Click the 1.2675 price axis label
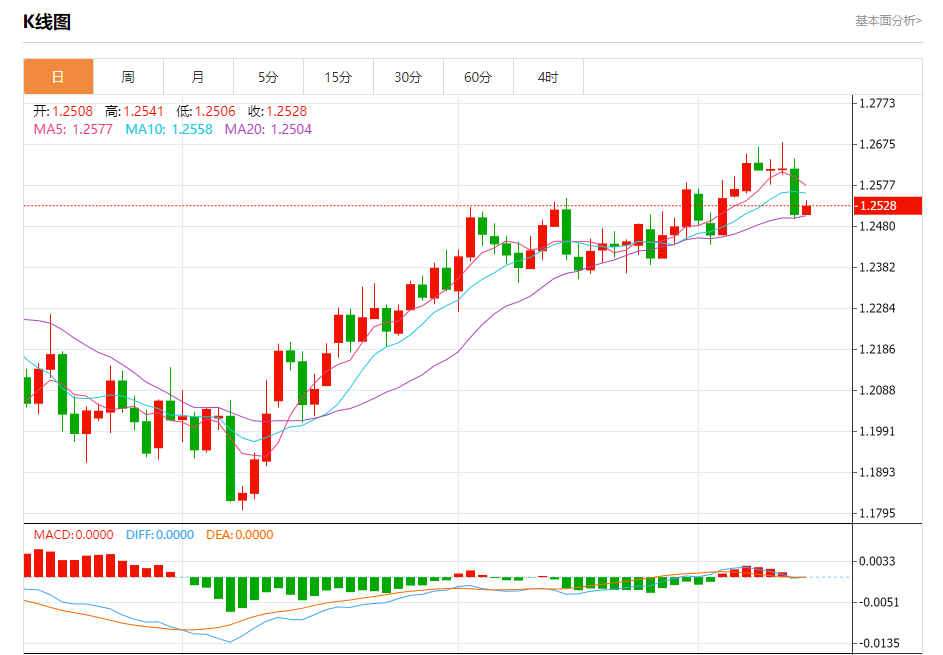This screenshot has width=943, height=655. tap(877, 144)
